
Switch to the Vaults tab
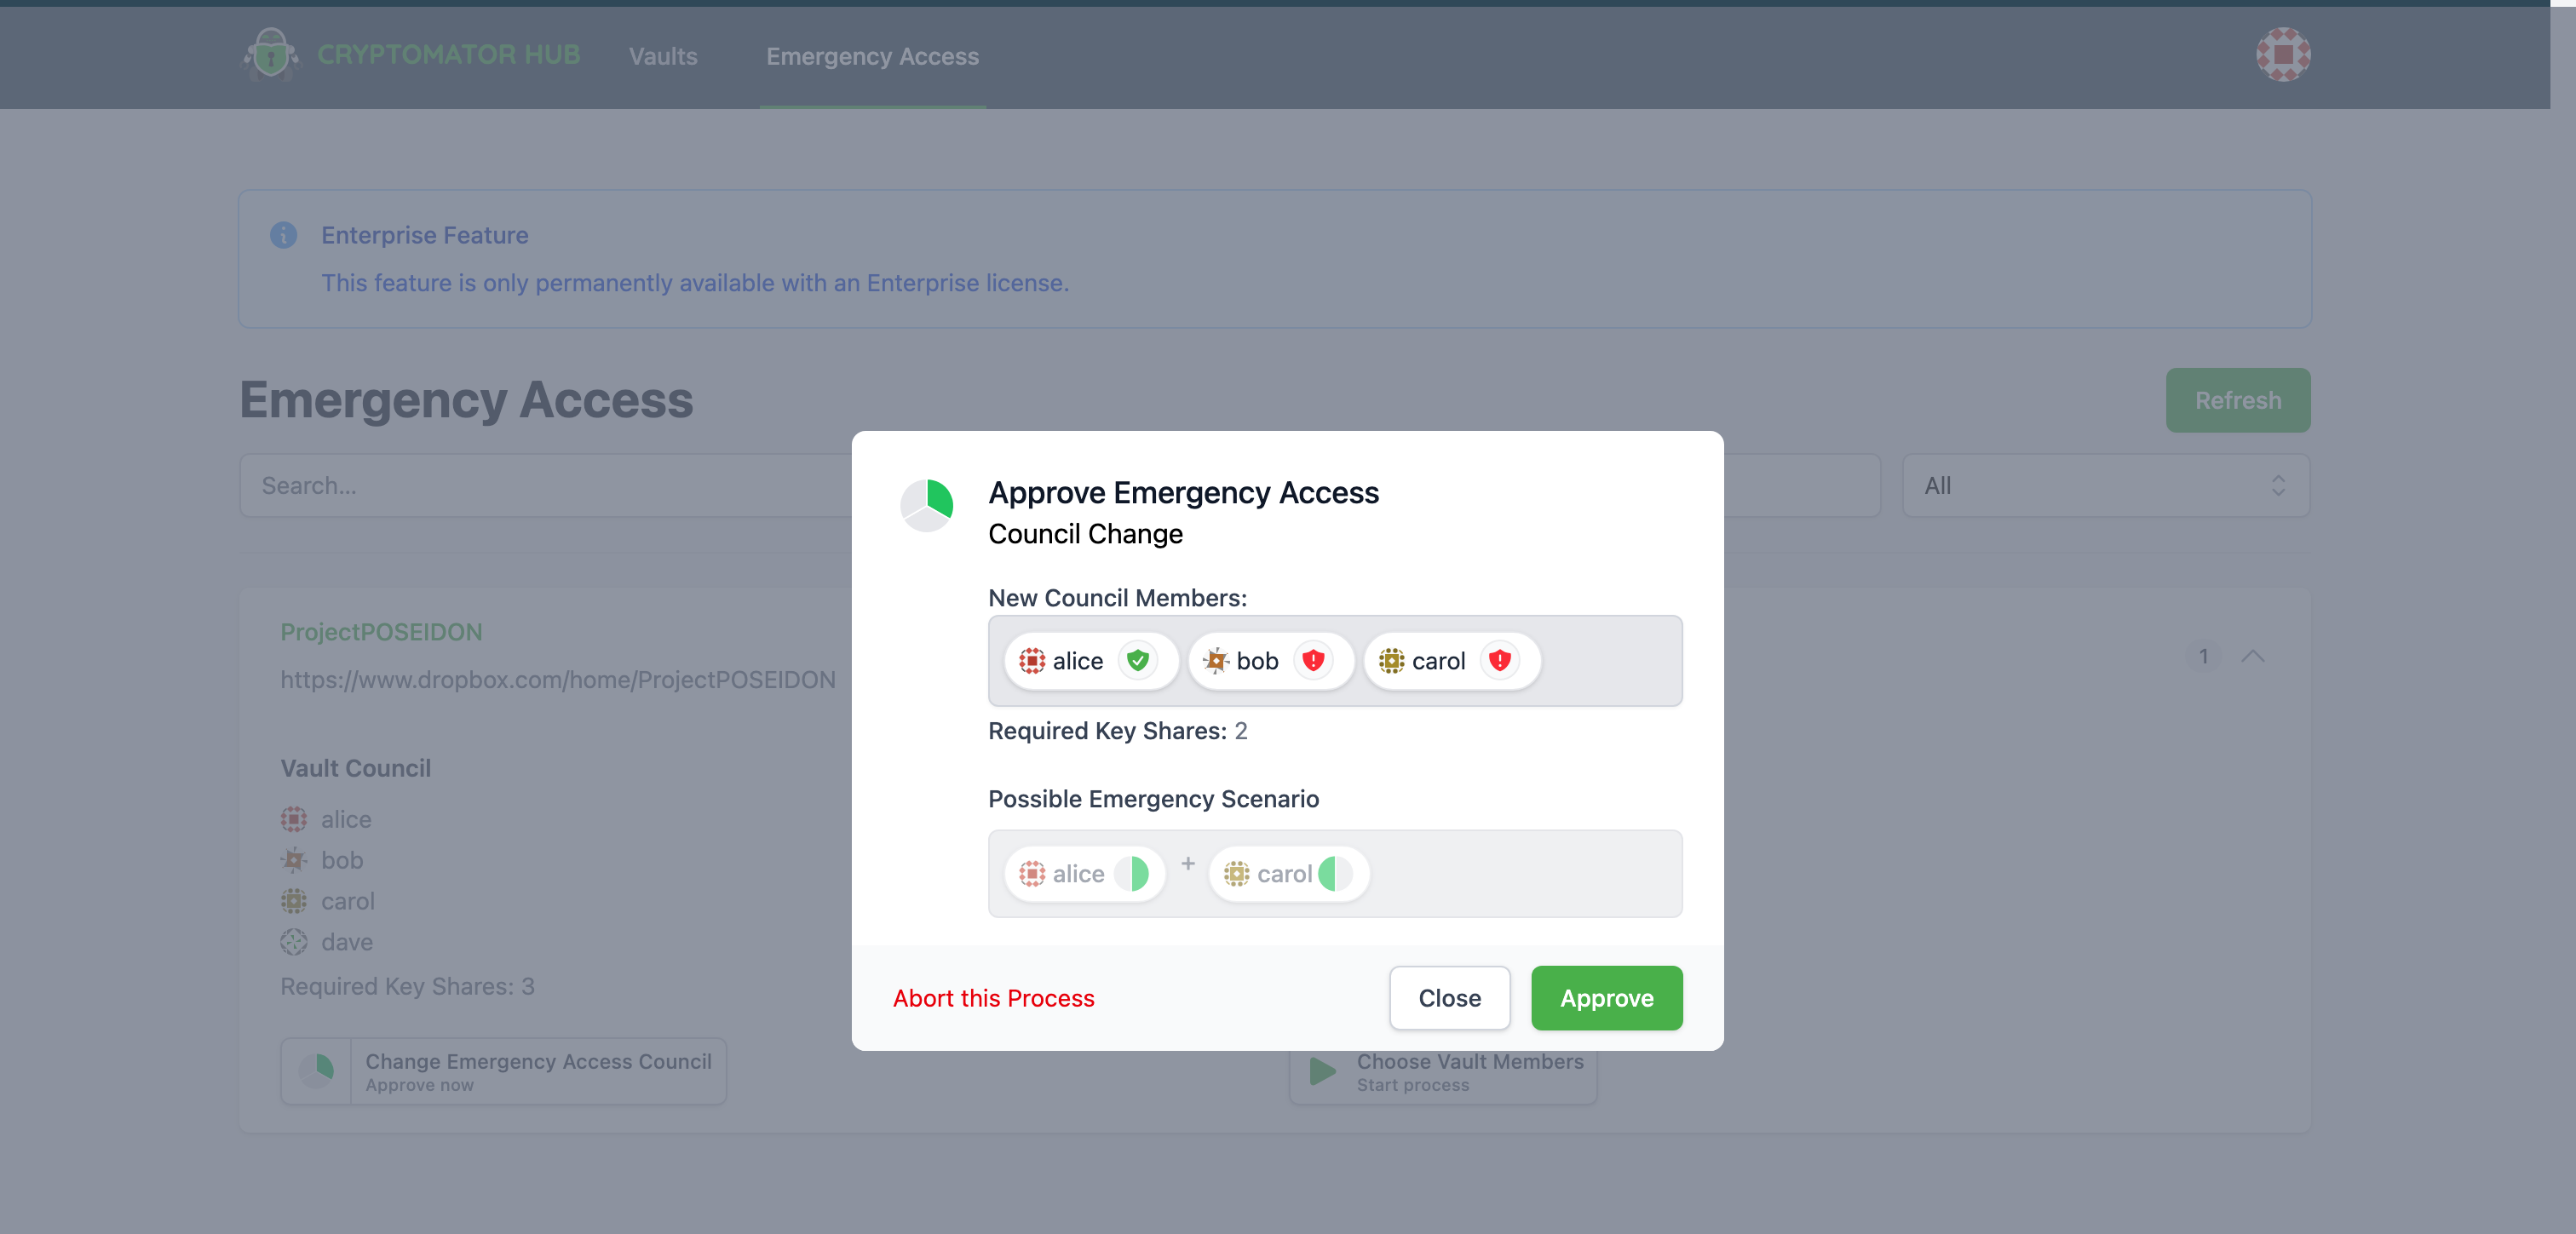coord(663,56)
